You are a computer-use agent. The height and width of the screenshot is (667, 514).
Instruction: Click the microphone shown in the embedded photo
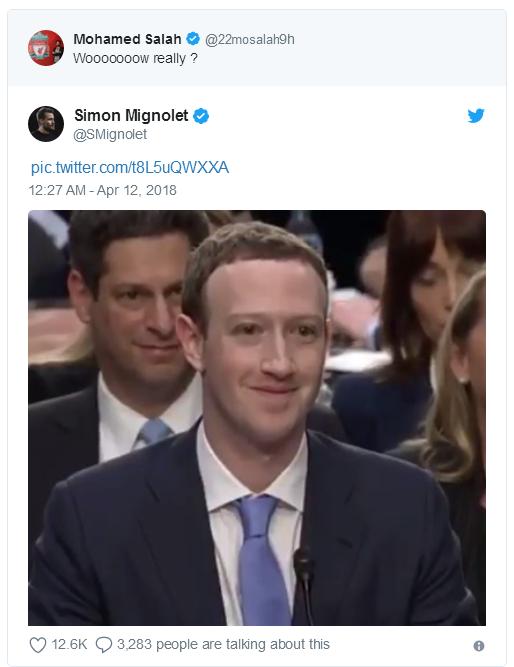305,583
